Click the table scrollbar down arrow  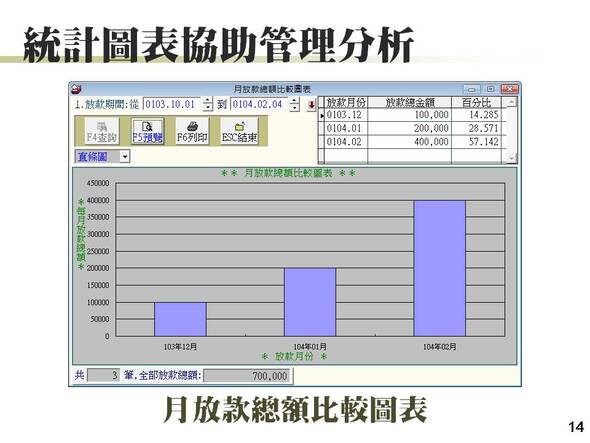click(x=511, y=158)
